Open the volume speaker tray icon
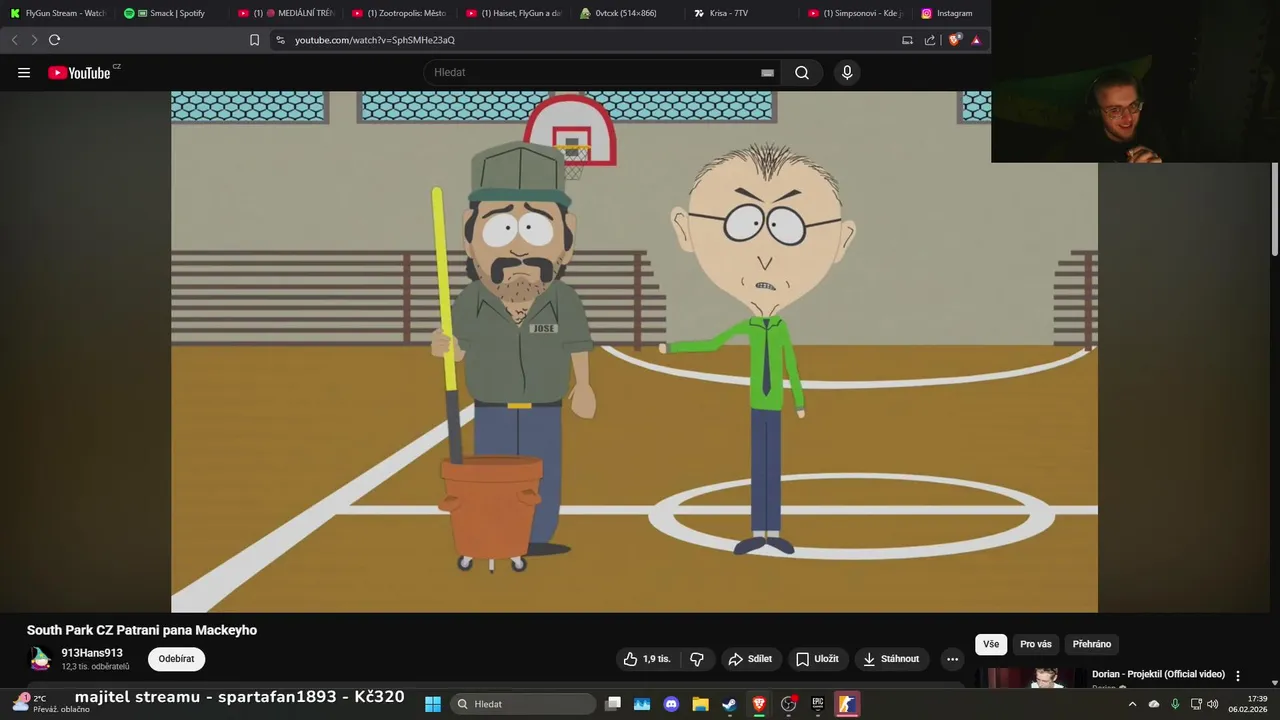Viewport: 1280px width, 720px height. coord(1213,704)
